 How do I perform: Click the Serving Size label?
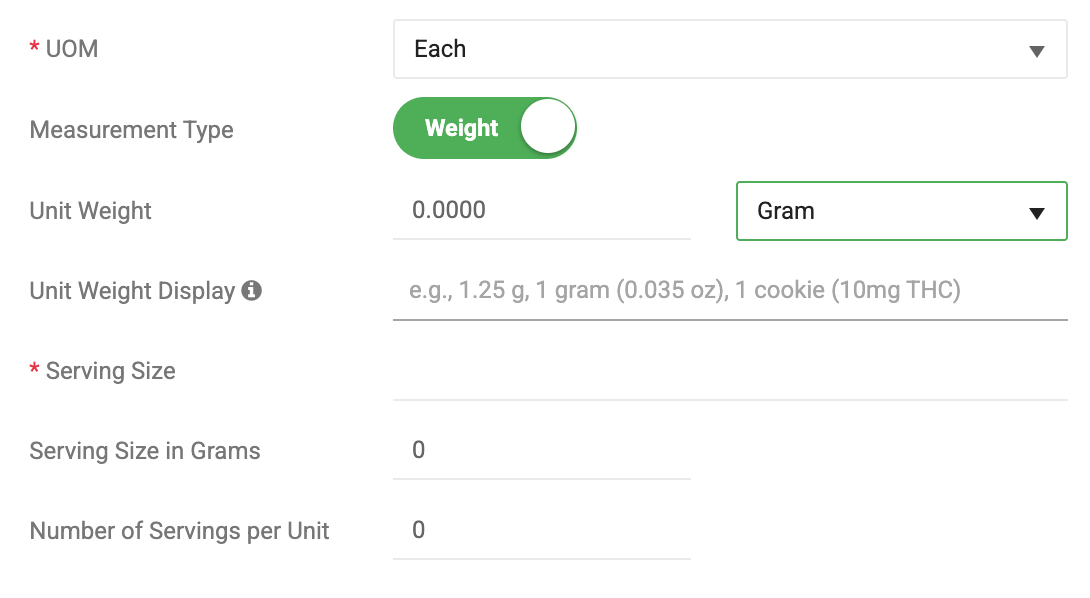(110, 371)
